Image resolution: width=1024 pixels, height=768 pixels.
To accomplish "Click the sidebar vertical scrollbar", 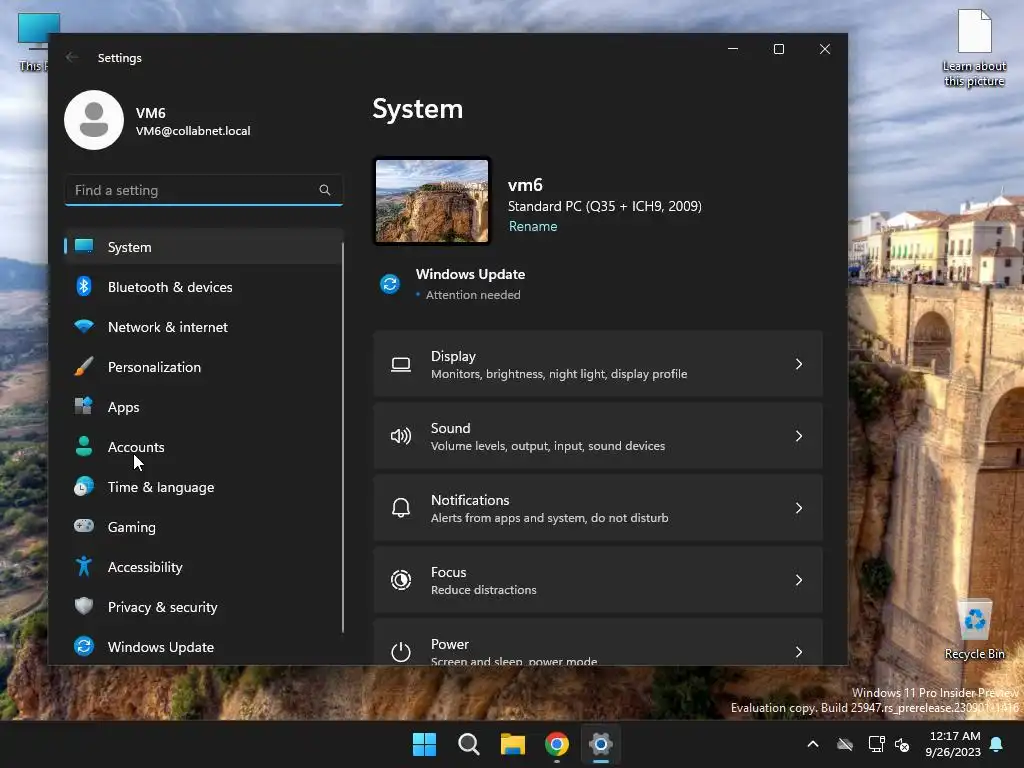I will coord(343,438).
